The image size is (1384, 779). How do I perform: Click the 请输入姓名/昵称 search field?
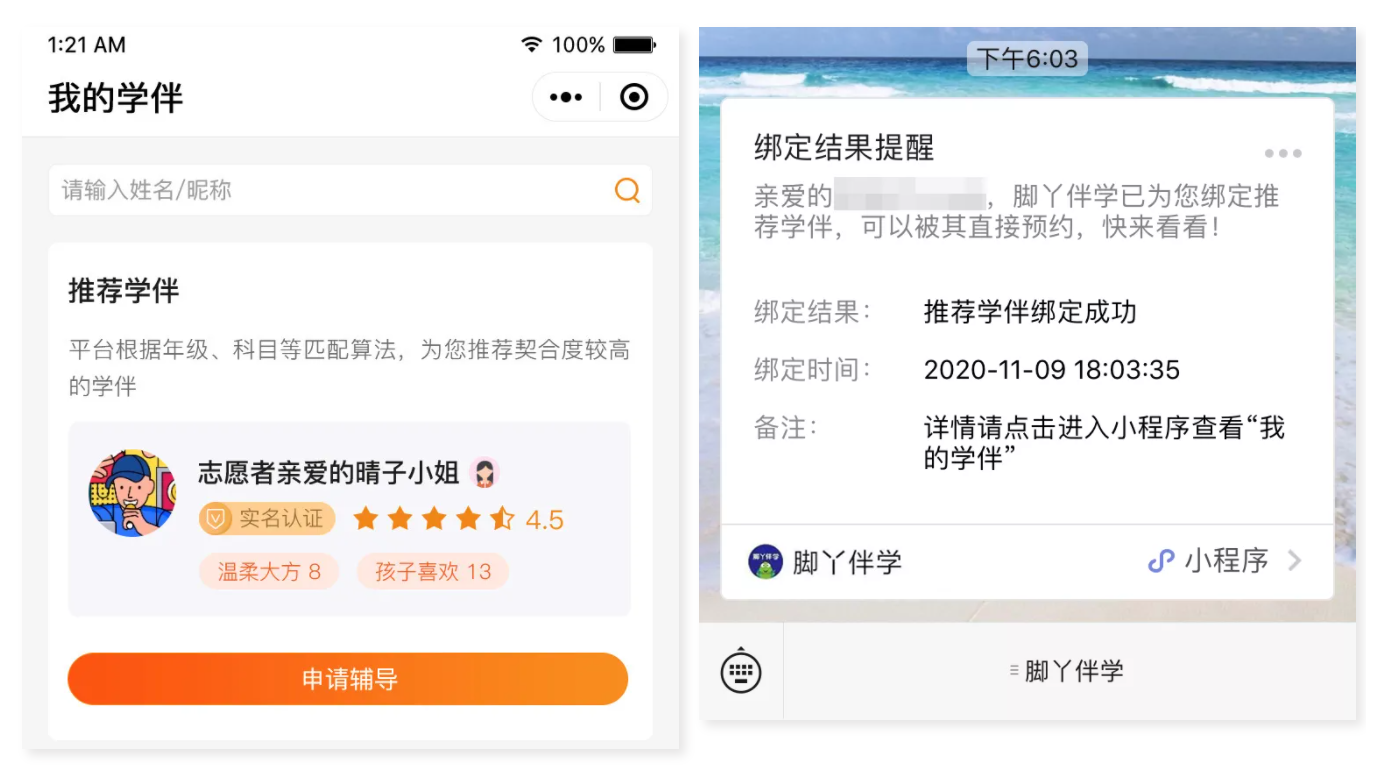click(350, 190)
